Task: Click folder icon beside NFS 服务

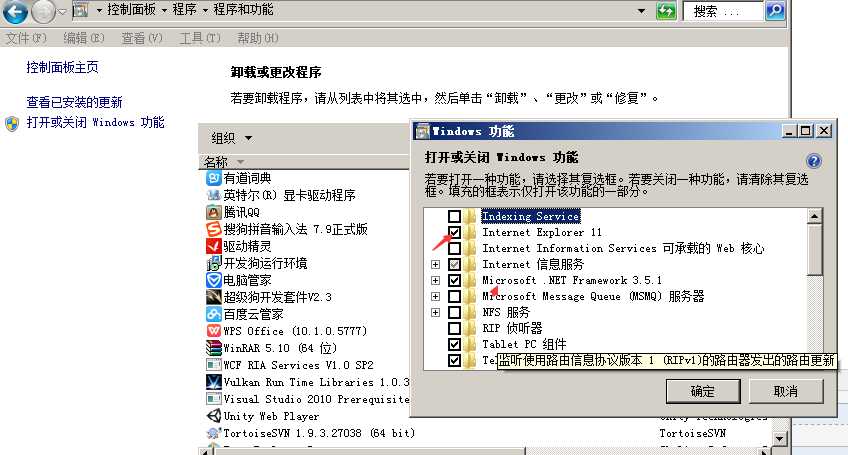Action: [x=470, y=312]
